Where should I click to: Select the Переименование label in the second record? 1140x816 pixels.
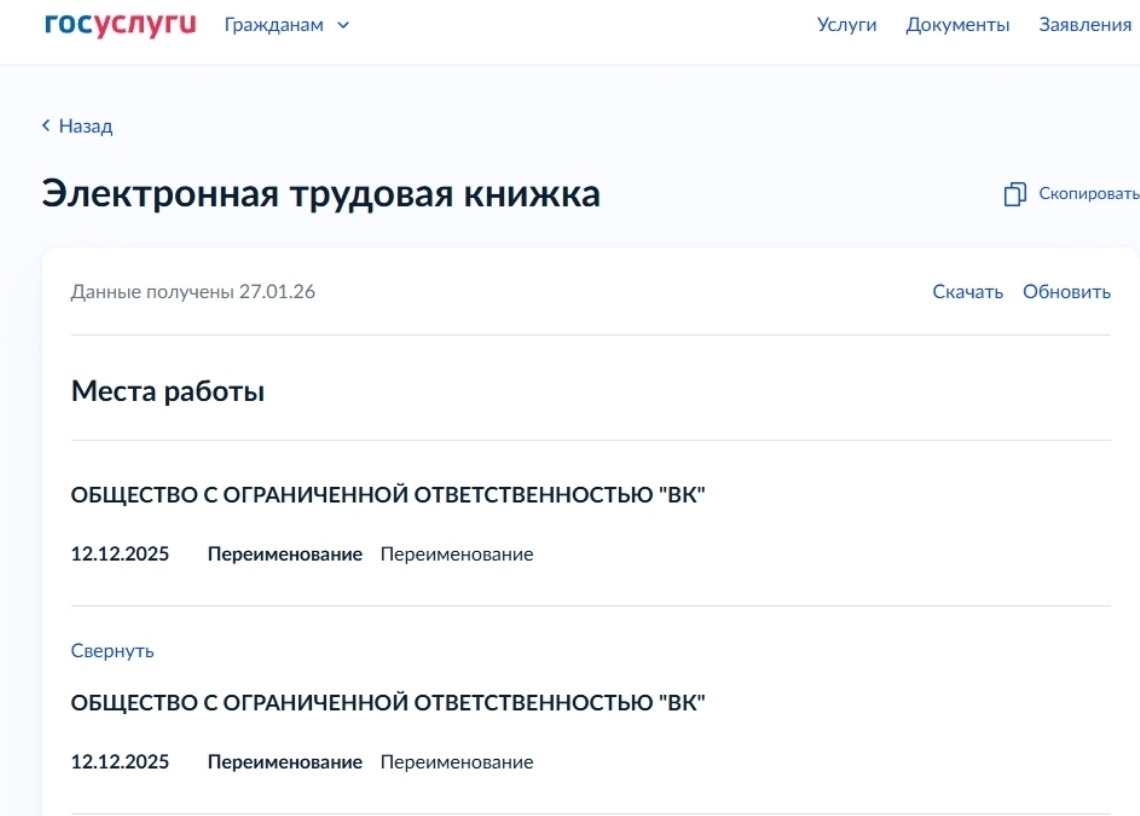[x=285, y=762]
